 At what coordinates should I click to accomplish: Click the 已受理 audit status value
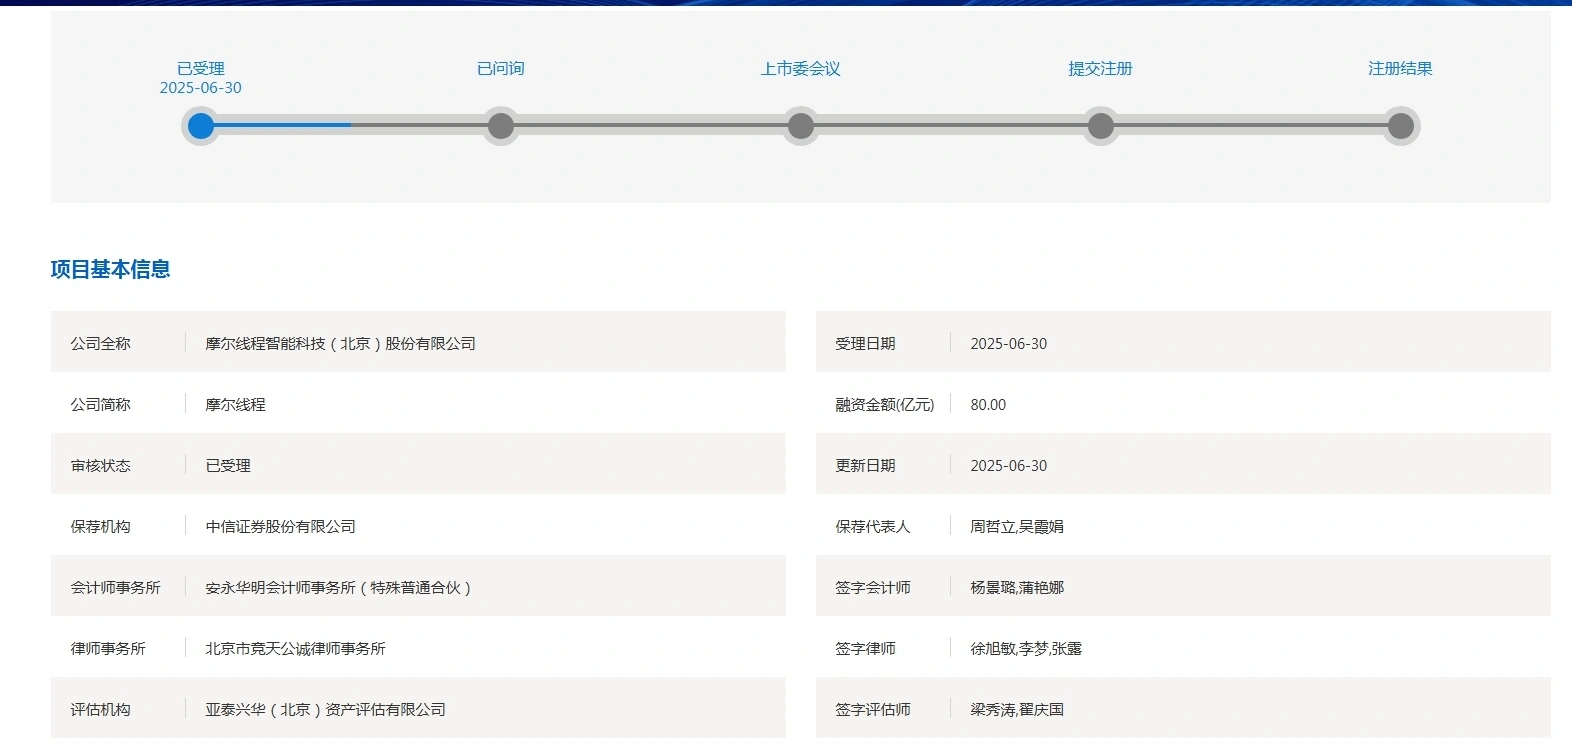click(228, 465)
